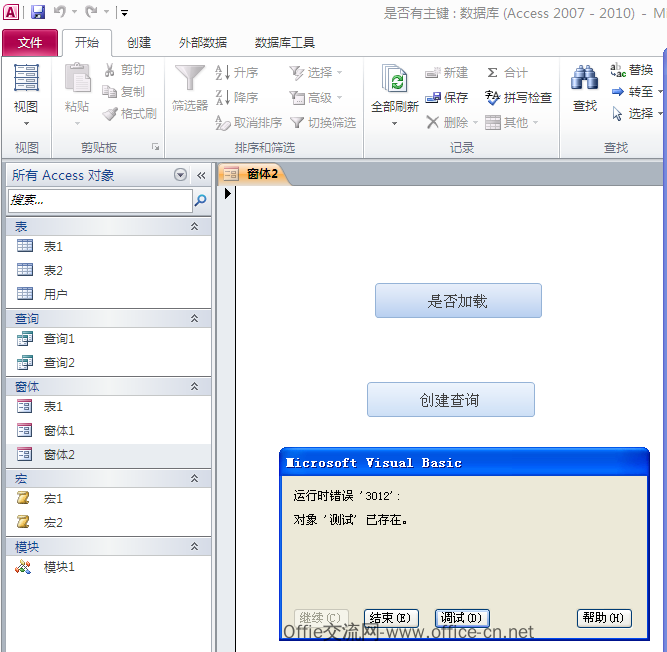The height and width of the screenshot is (652, 667).
Task: Click the 取消排序 remove sort button
Action: click(x=248, y=123)
